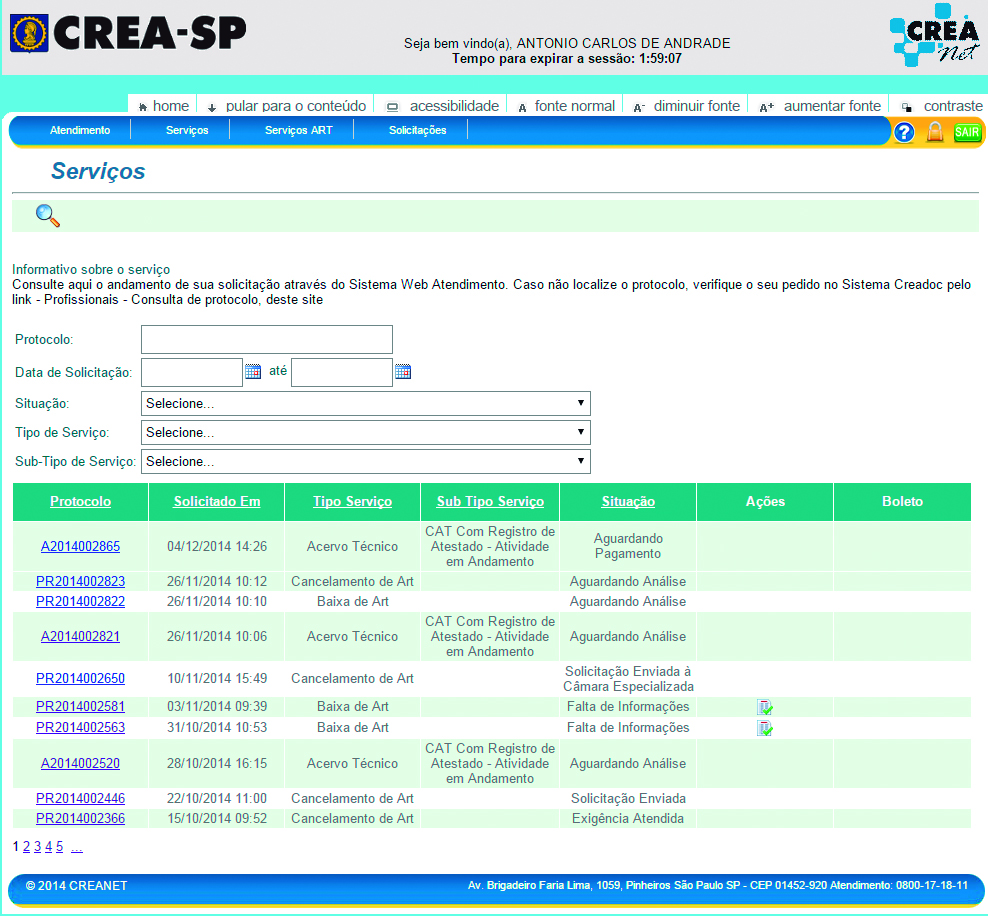Expand the Situação dropdown
The image size is (988, 916).
365,403
